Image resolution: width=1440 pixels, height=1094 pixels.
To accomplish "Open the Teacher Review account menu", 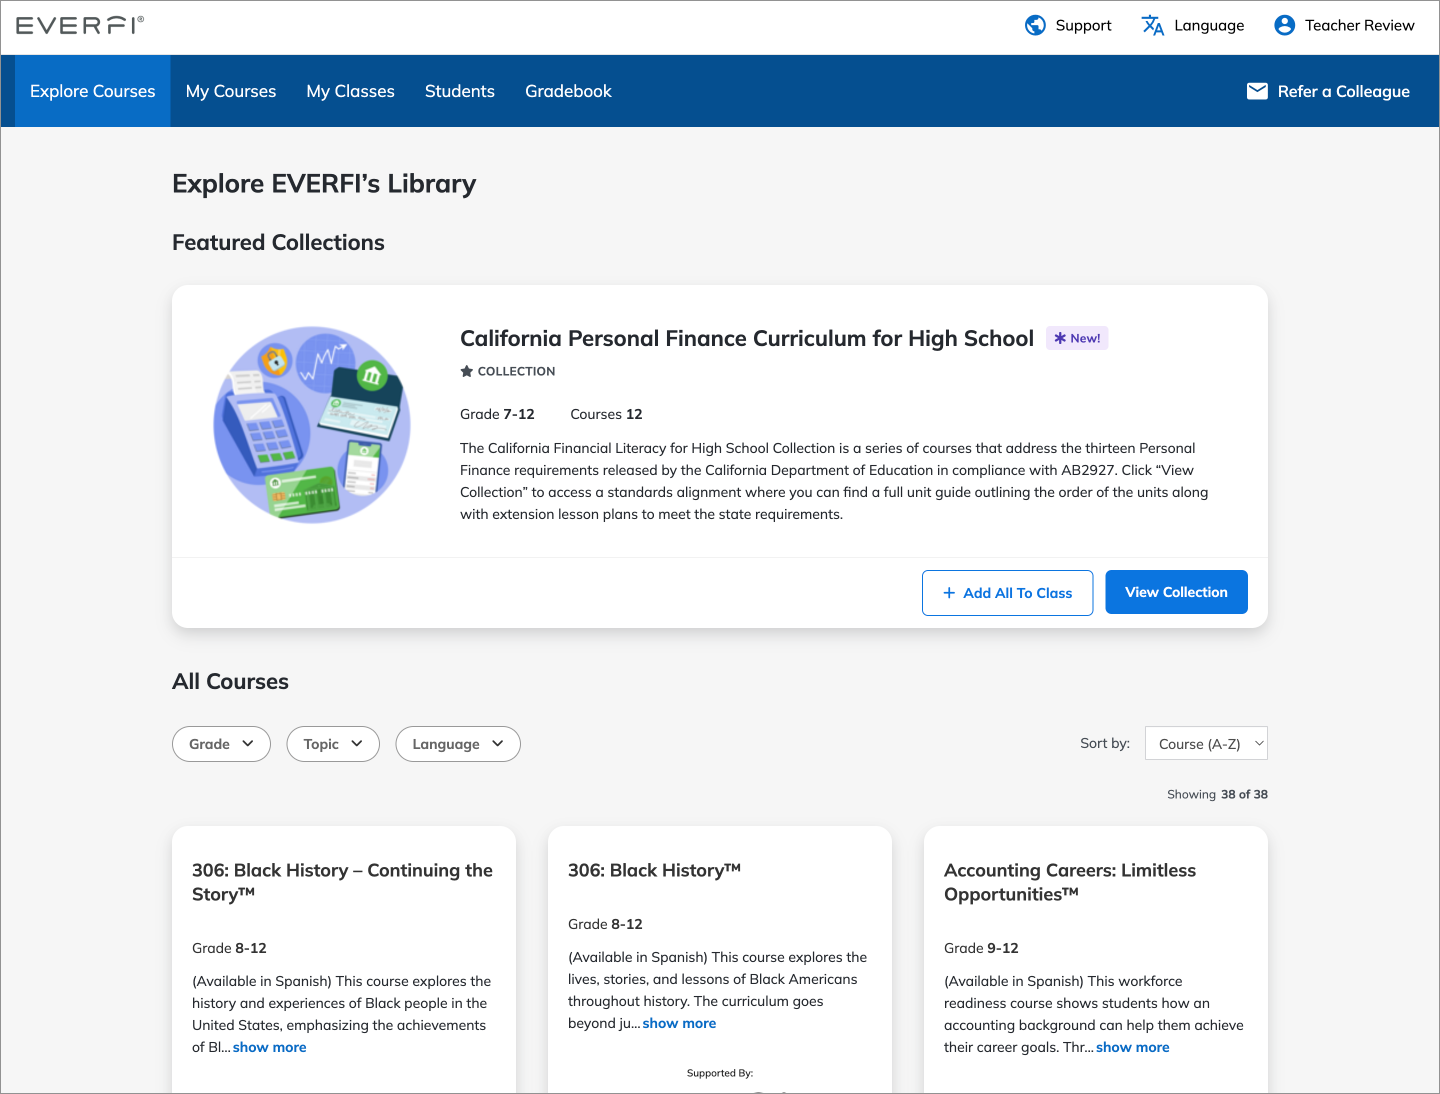I will [x=1359, y=25].
